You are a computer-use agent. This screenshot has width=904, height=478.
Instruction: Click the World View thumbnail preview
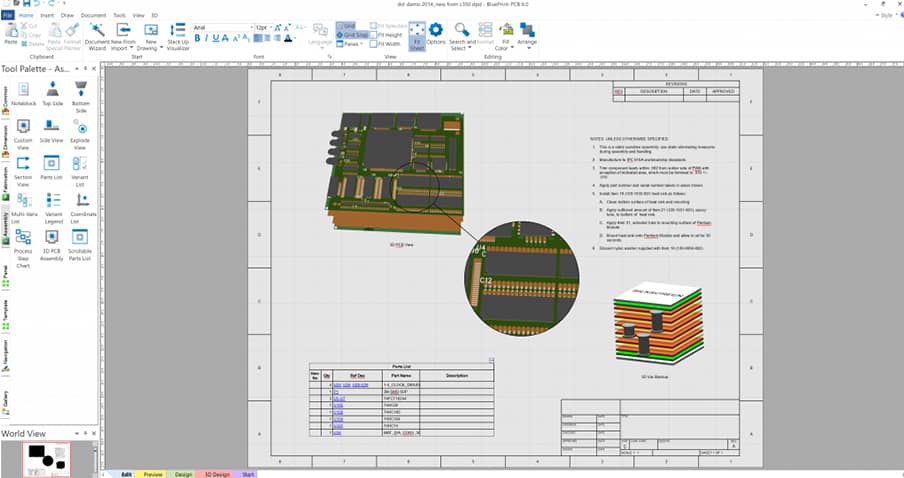point(47,458)
